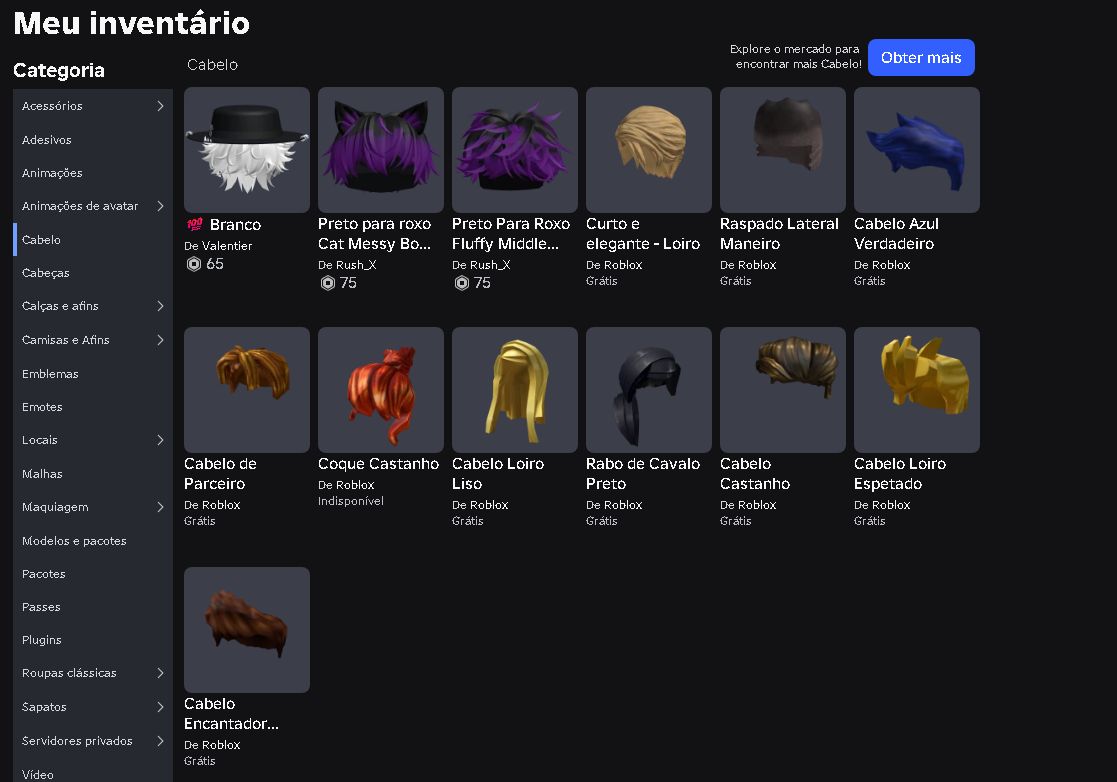Expand the Sapatos category chevron
1117x782 pixels.
[160, 707]
